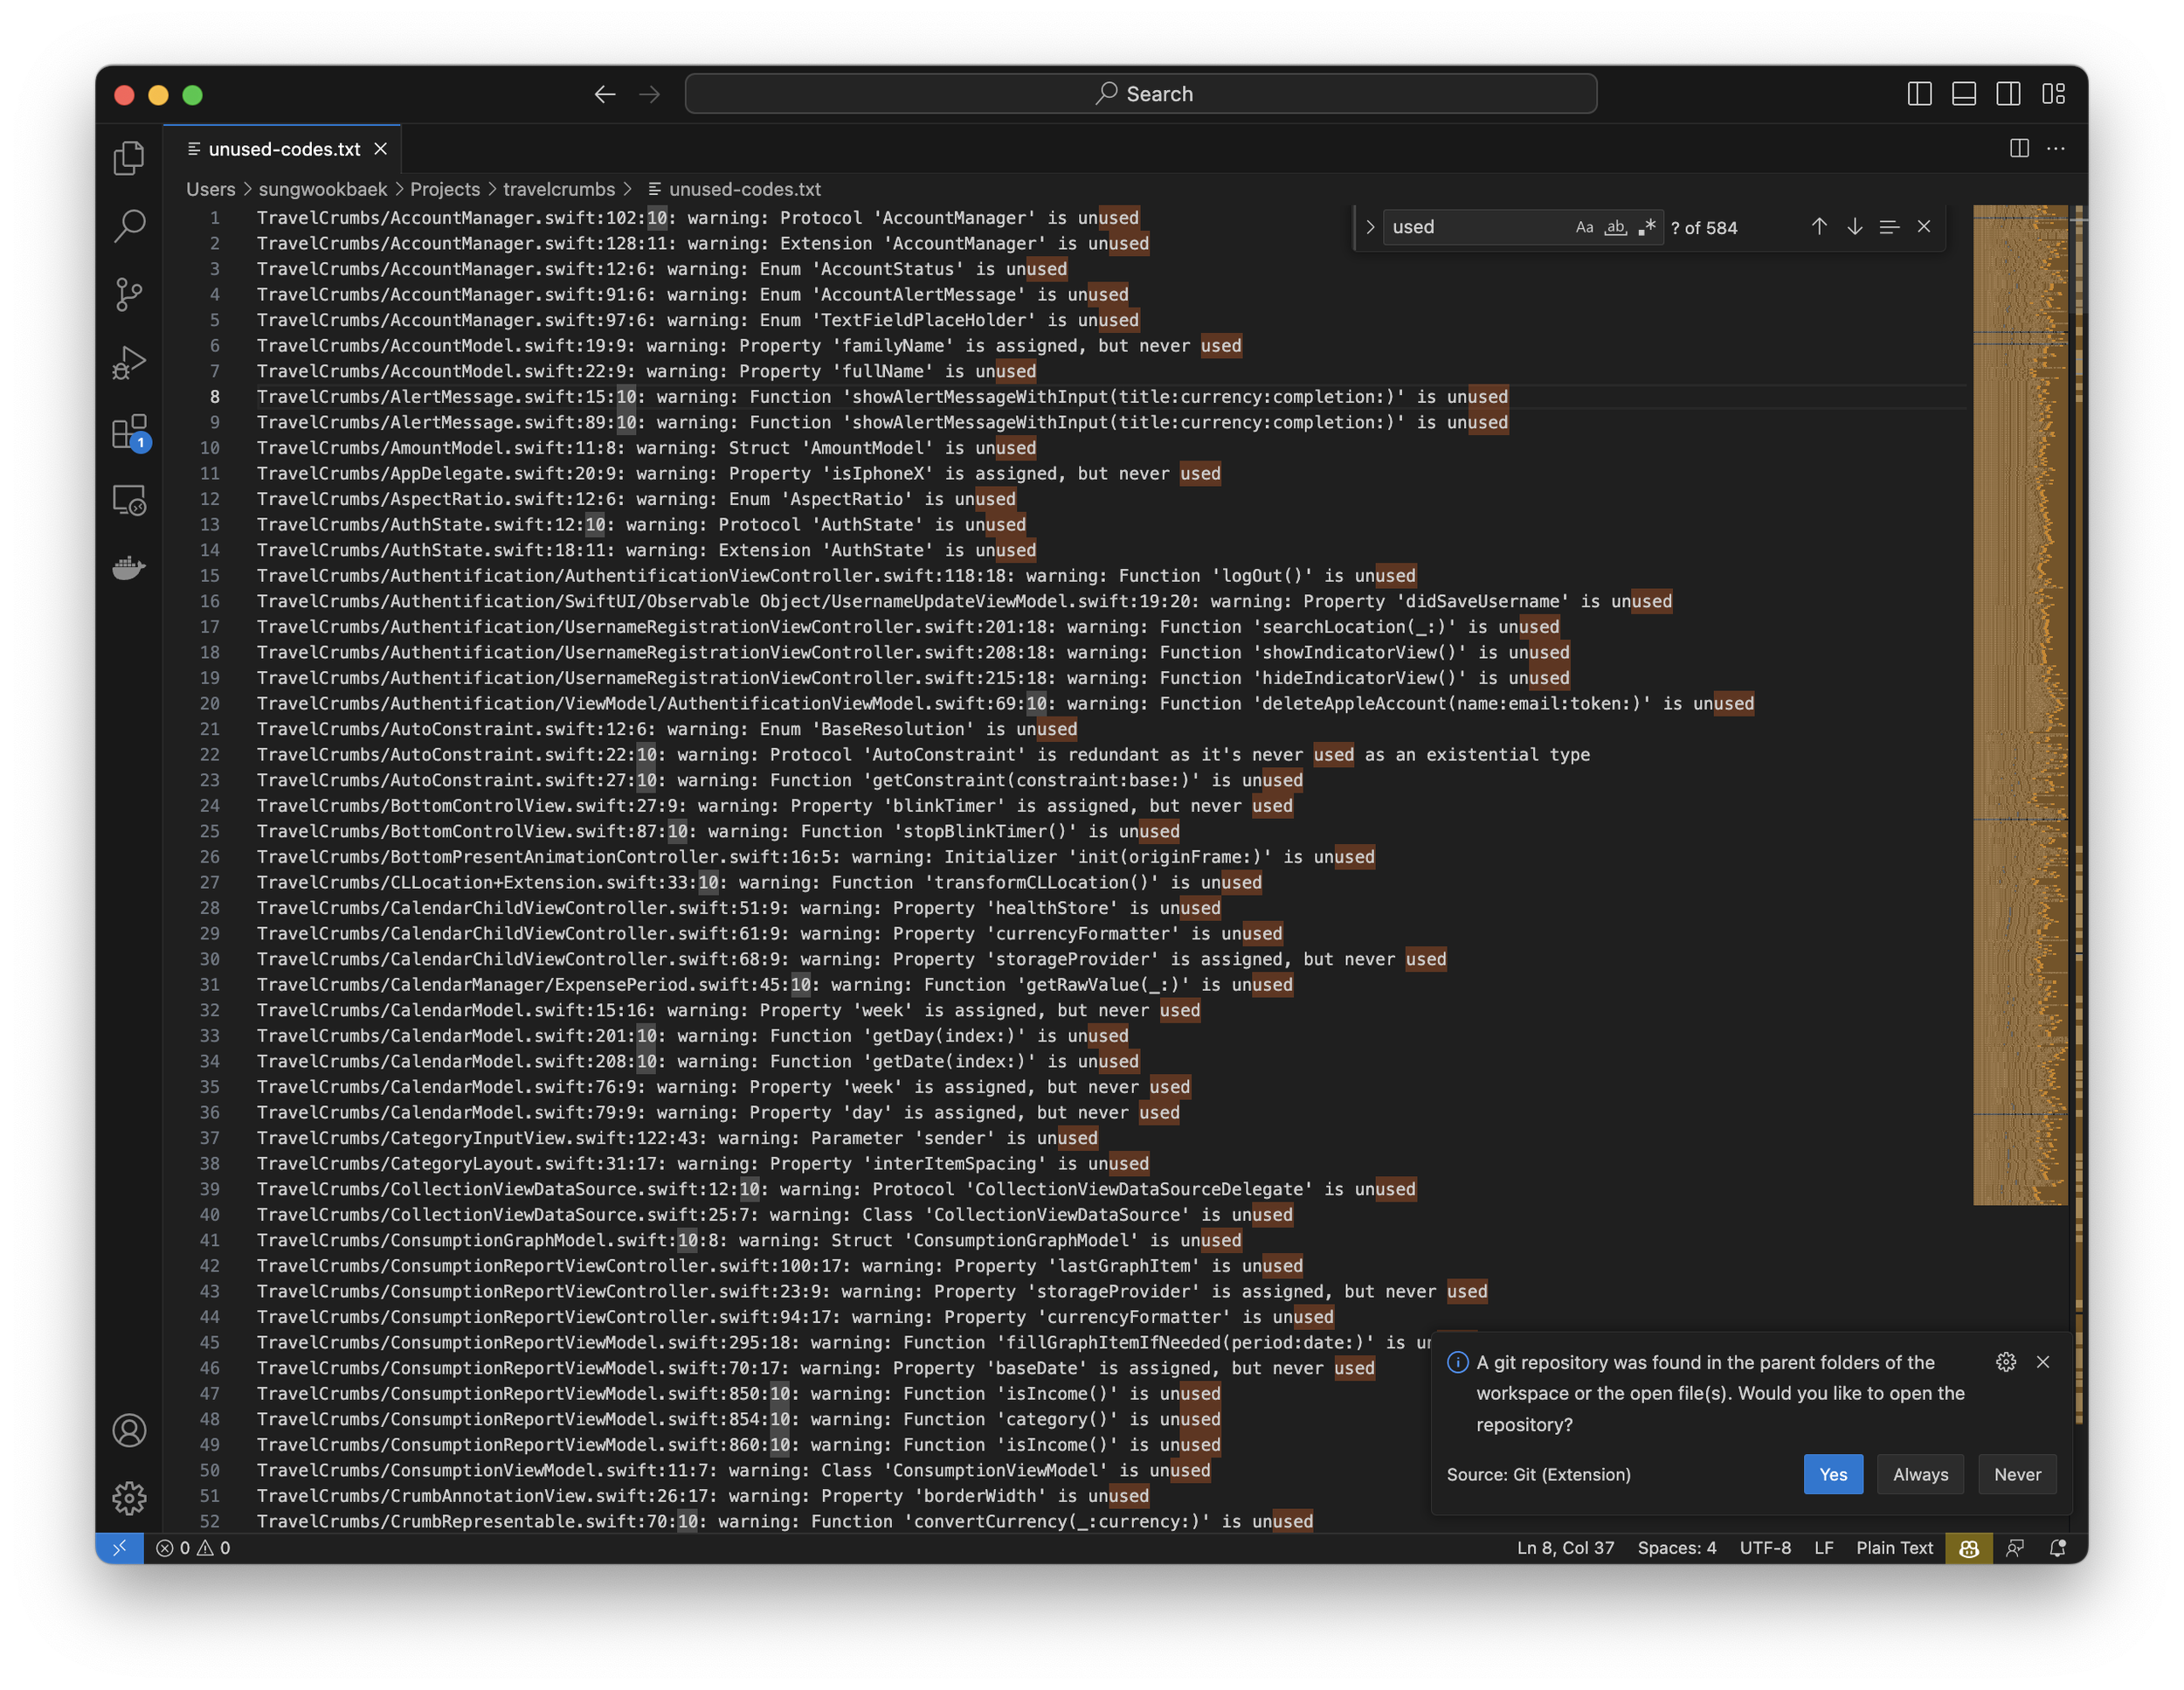The height and width of the screenshot is (1690, 2184).
Task: Open the Remote Explorer view
Action: tap(129, 499)
